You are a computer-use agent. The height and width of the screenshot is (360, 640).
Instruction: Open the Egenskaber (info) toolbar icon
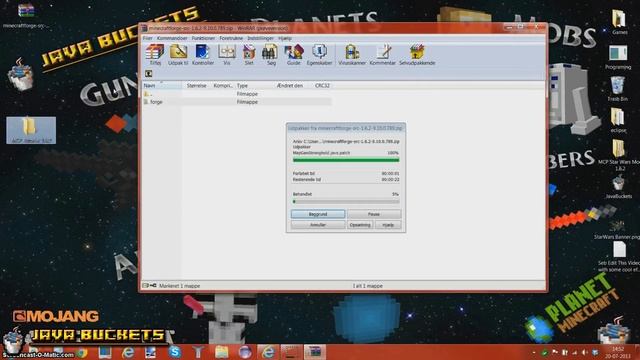click(x=319, y=55)
